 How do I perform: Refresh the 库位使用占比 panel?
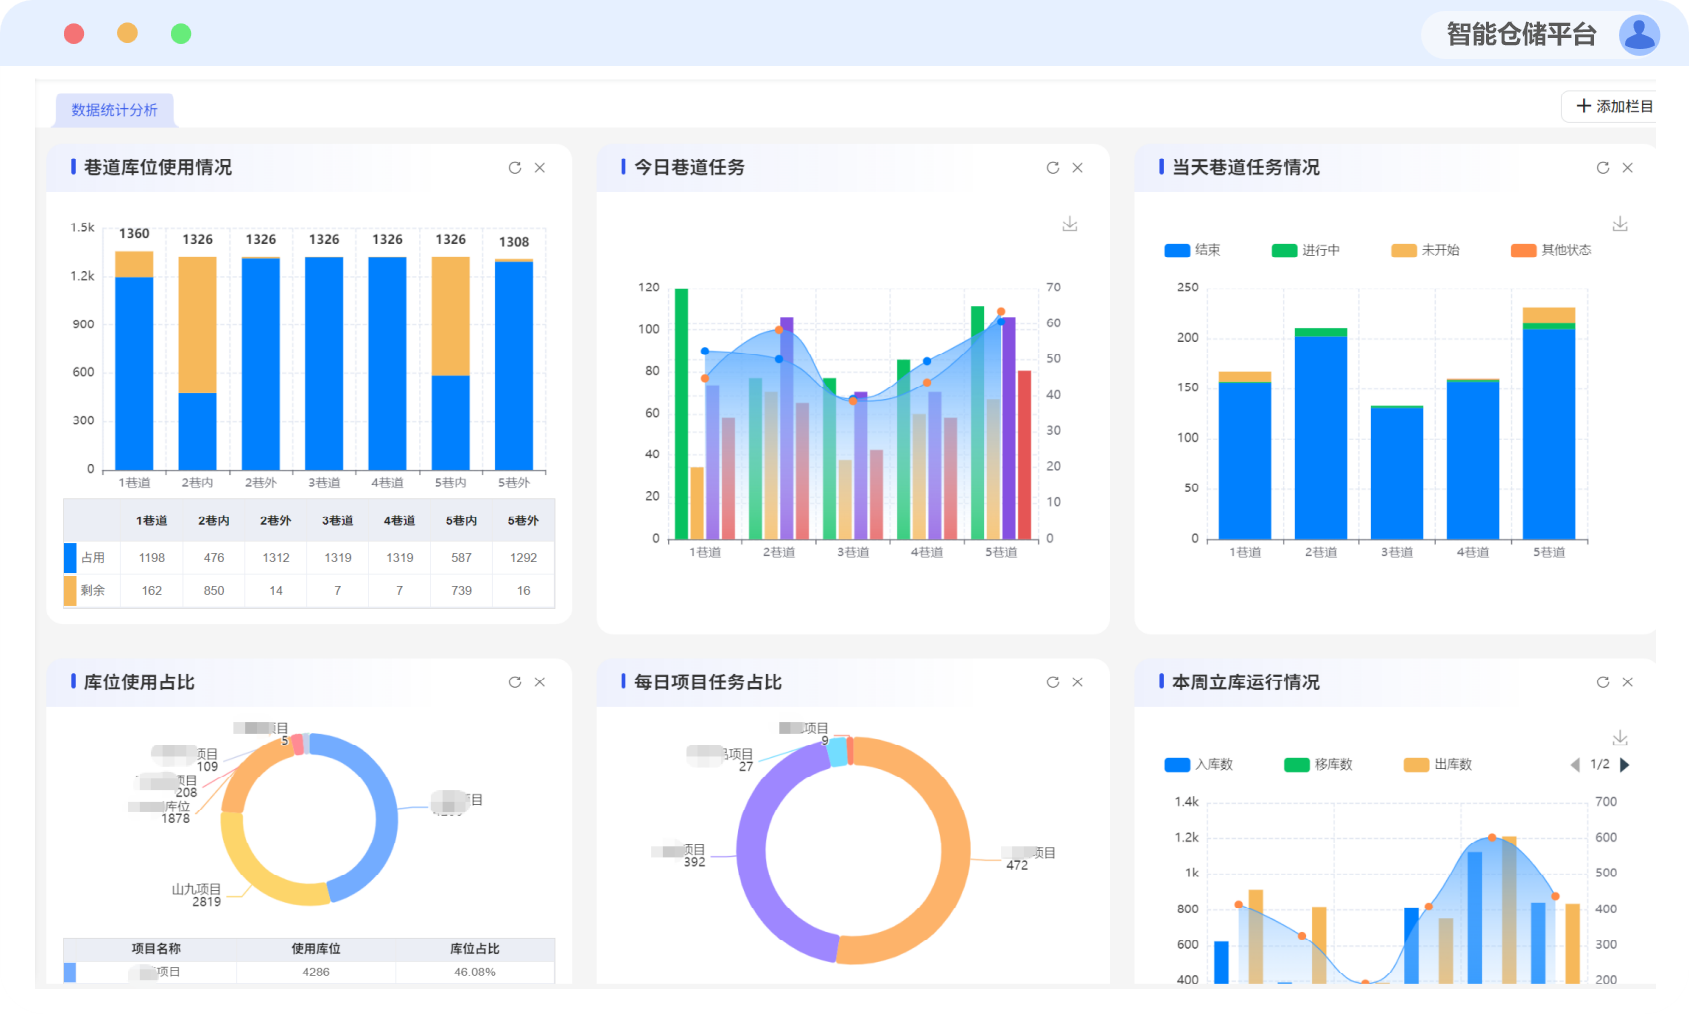[514, 682]
